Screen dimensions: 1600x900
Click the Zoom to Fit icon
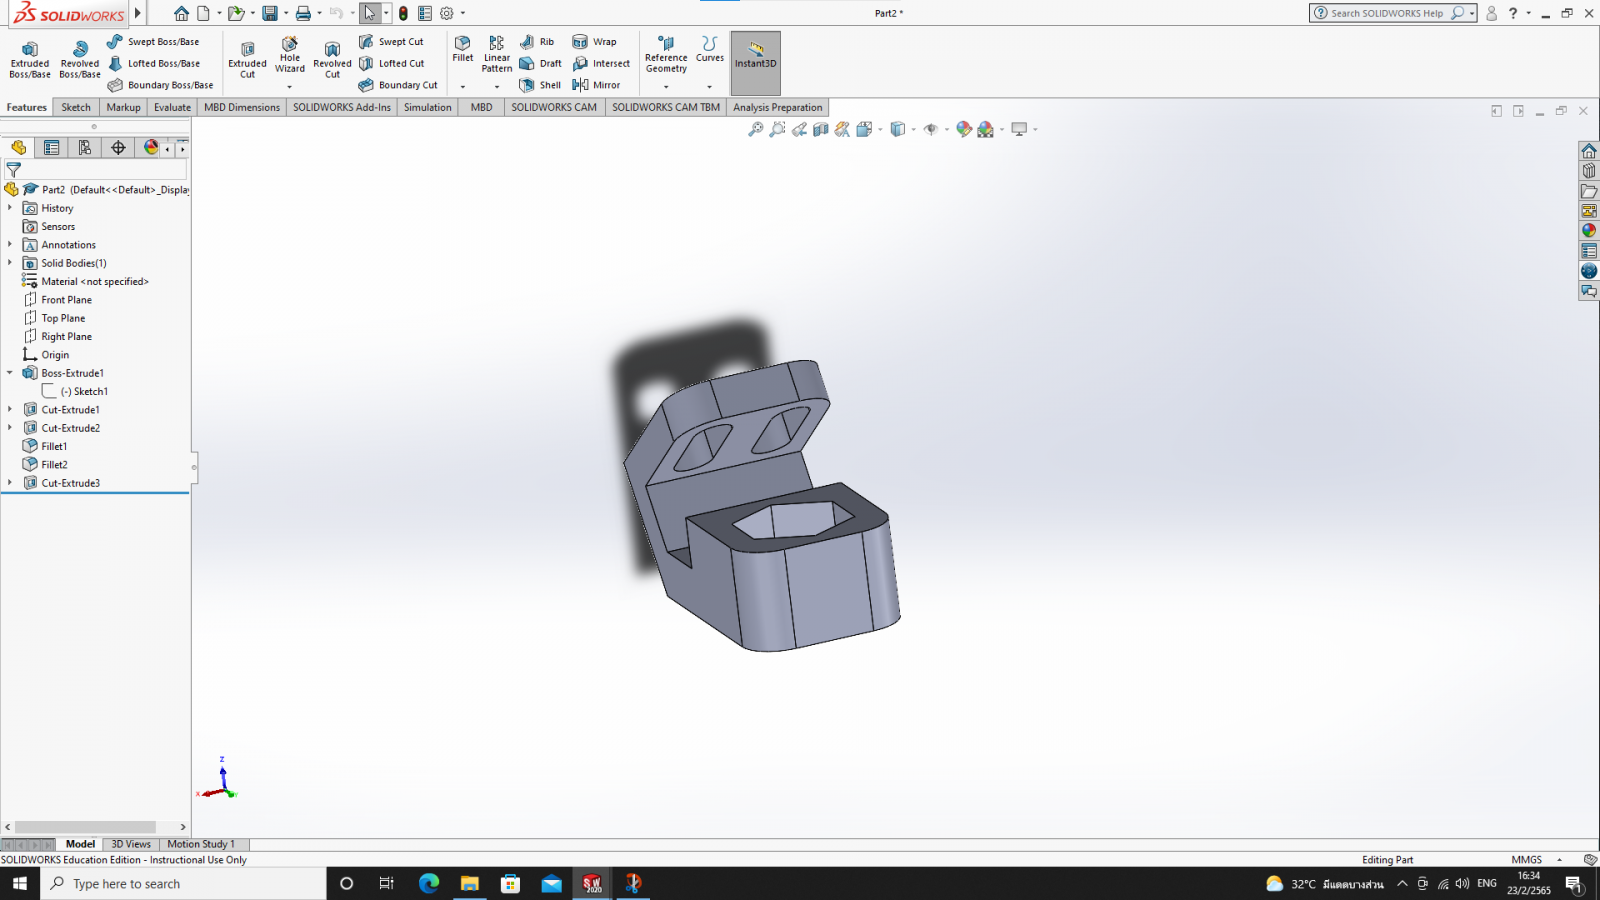tap(756, 129)
